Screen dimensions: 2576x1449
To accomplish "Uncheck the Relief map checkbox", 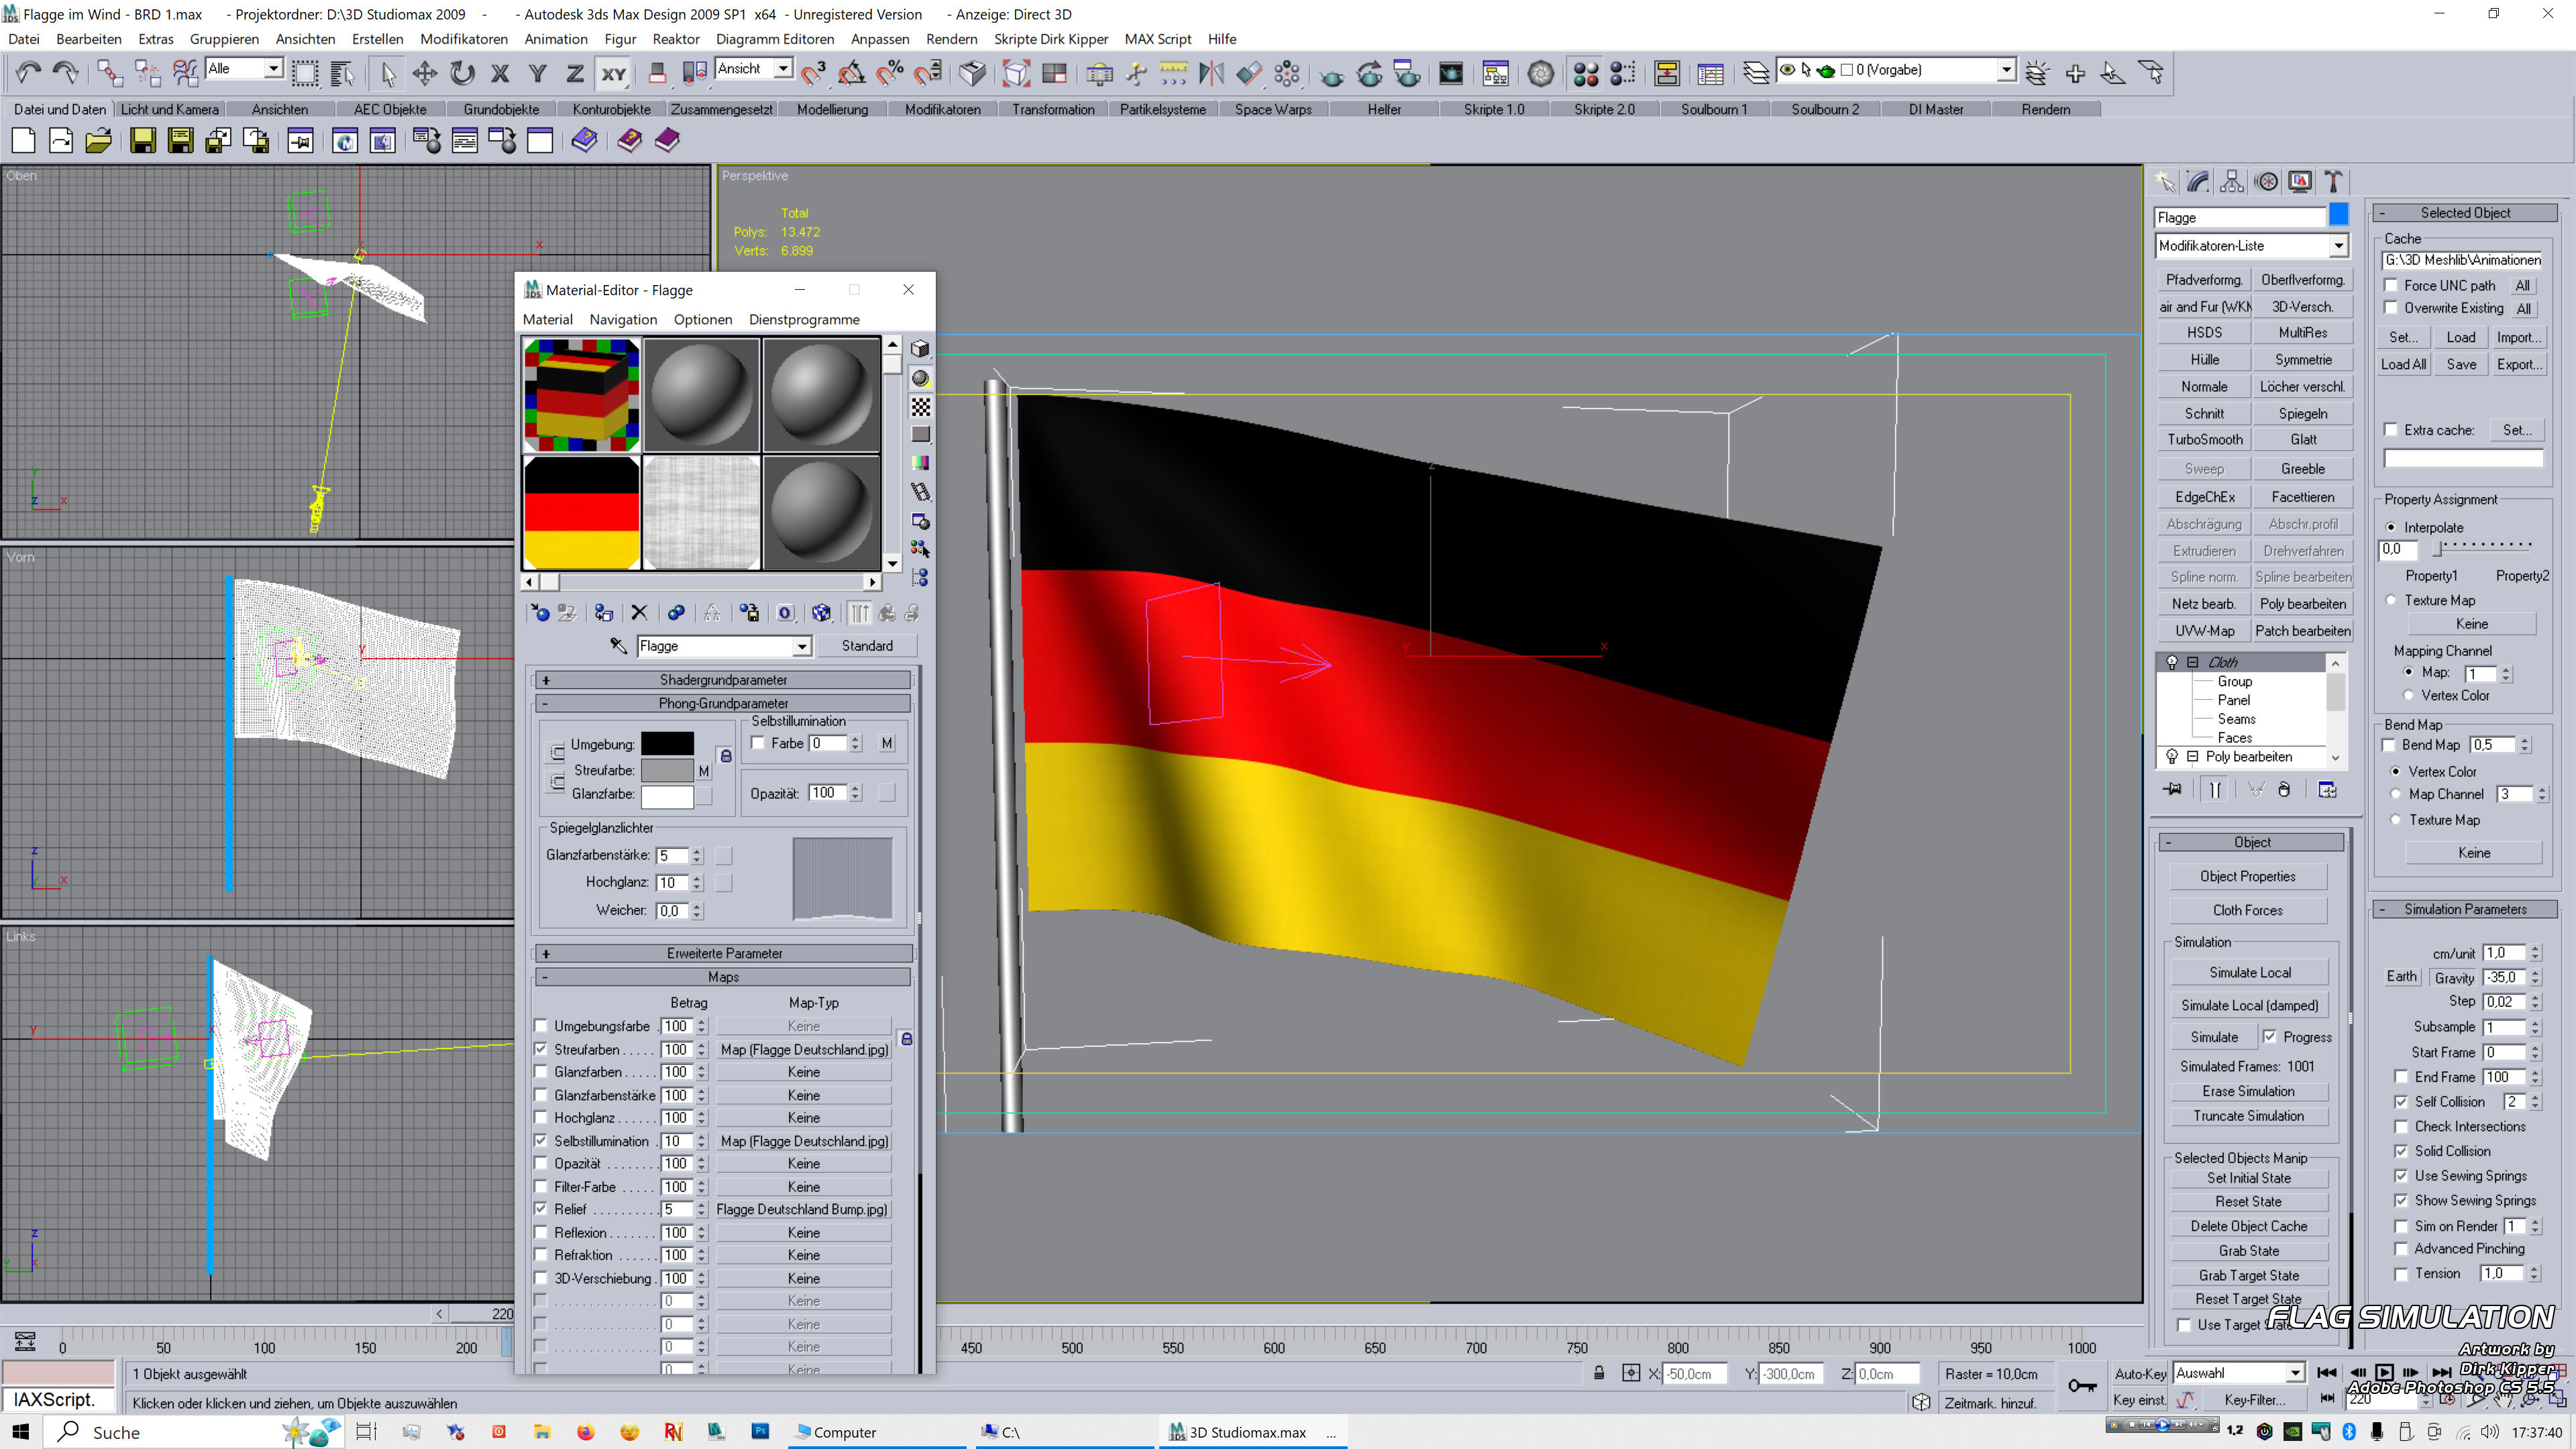I will click(541, 1209).
